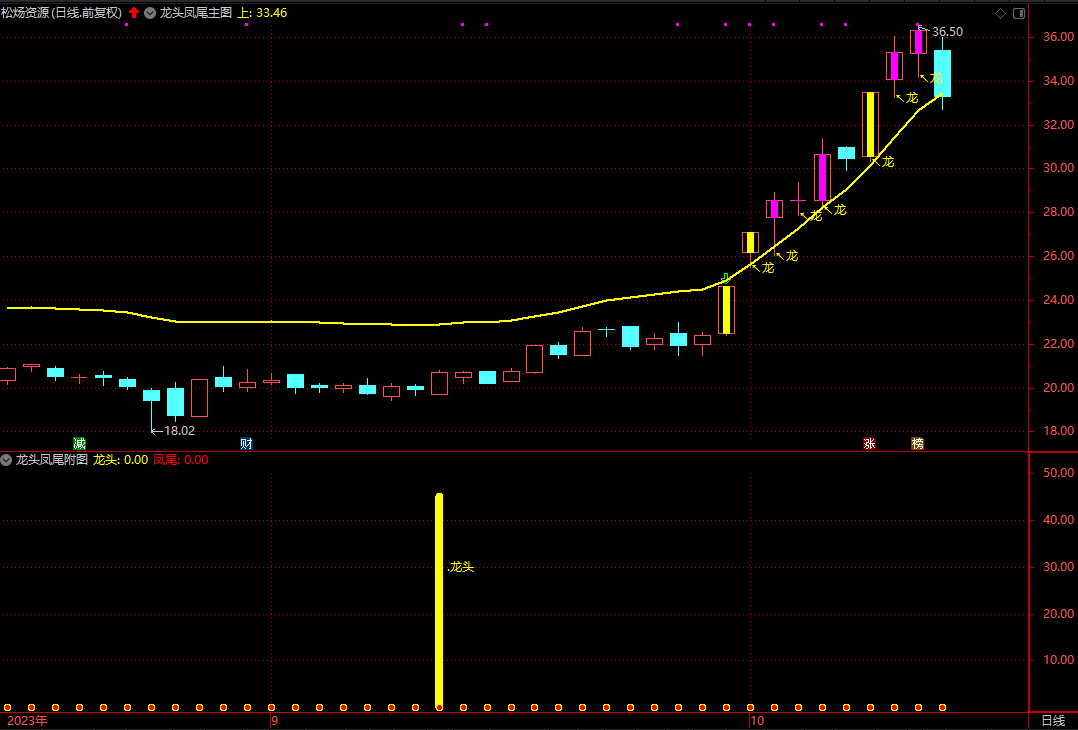The image size is (1078, 730).
Task: Open the 涨 event marker
Action: click(869, 443)
